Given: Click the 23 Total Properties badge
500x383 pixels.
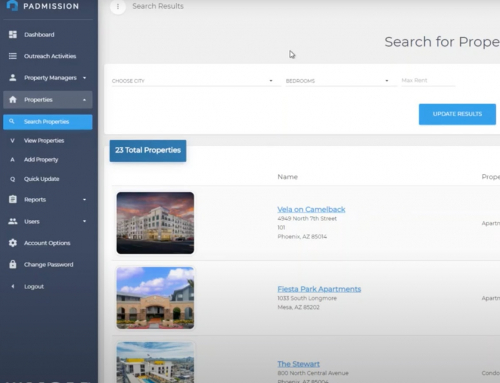Looking at the screenshot, I should tap(148, 151).
